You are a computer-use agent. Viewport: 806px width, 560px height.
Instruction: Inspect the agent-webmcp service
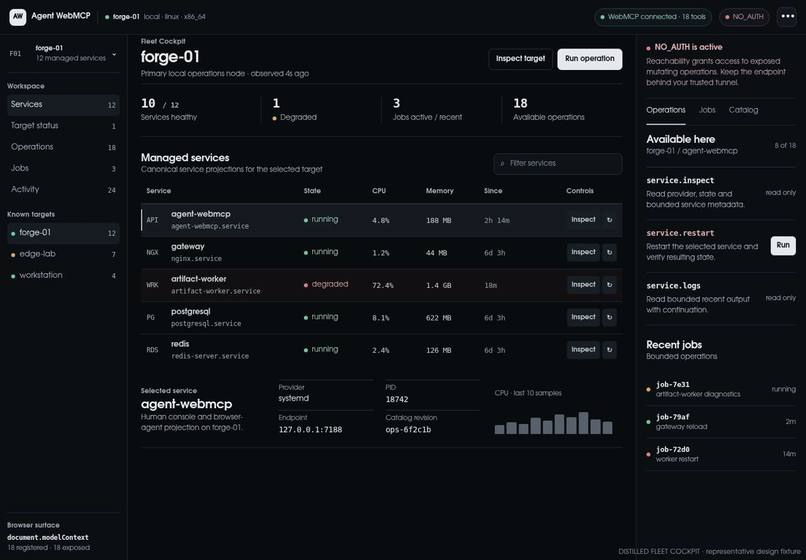pos(583,220)
